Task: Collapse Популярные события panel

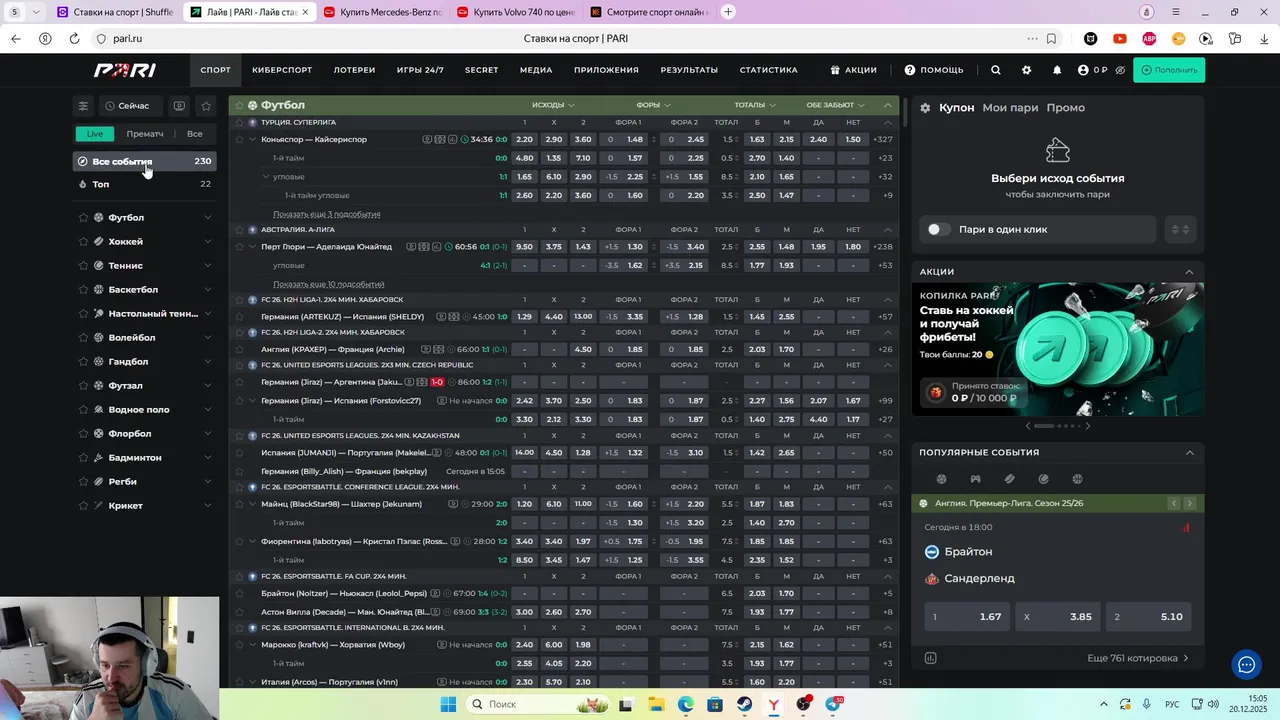Action: (1189, 453)
